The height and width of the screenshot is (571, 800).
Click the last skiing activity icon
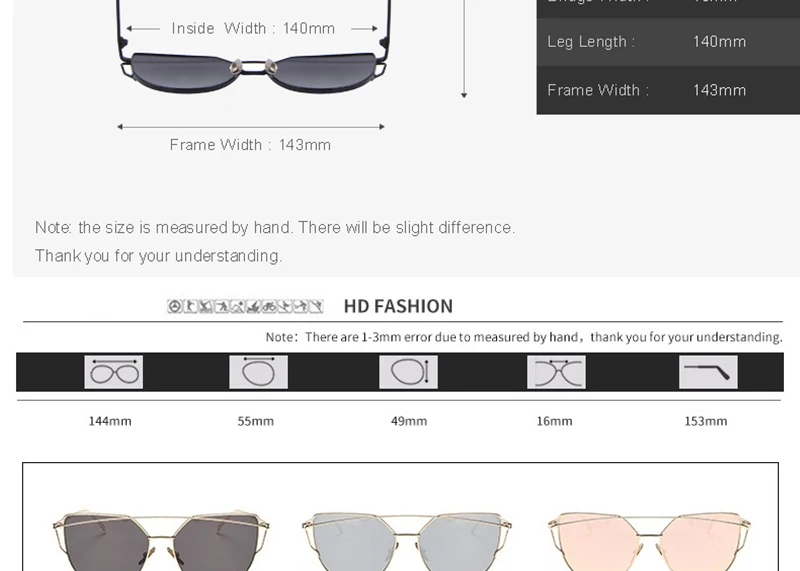point(316,306)
